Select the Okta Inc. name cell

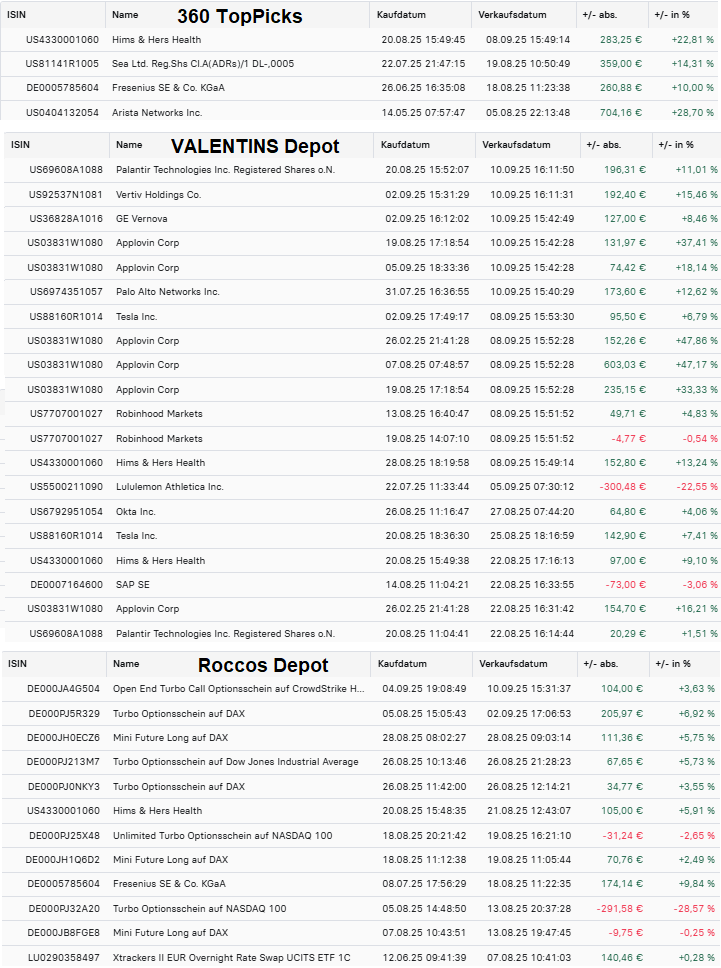pyautogui.click(x=136, y=512)
